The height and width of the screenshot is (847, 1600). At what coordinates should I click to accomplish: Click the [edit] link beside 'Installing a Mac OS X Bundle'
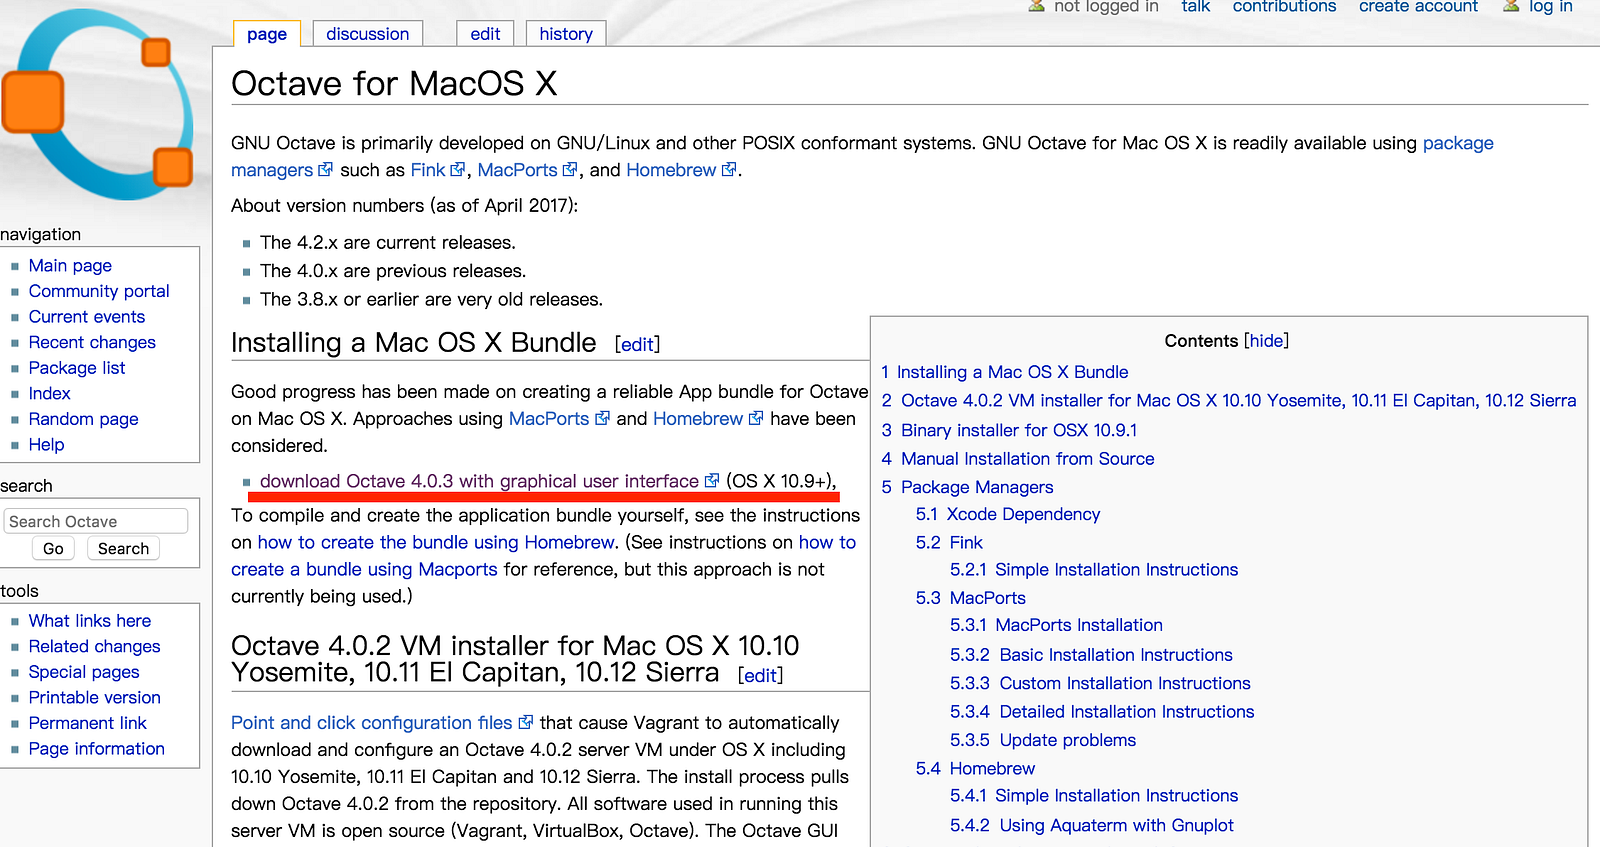pos(637,344)
